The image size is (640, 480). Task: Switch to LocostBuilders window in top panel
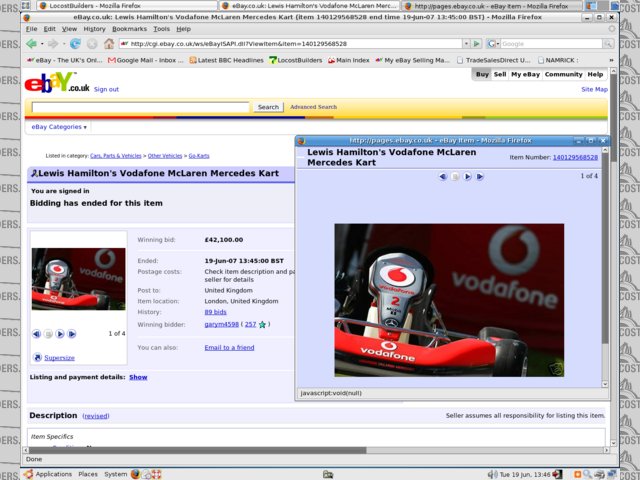[127, 6]
